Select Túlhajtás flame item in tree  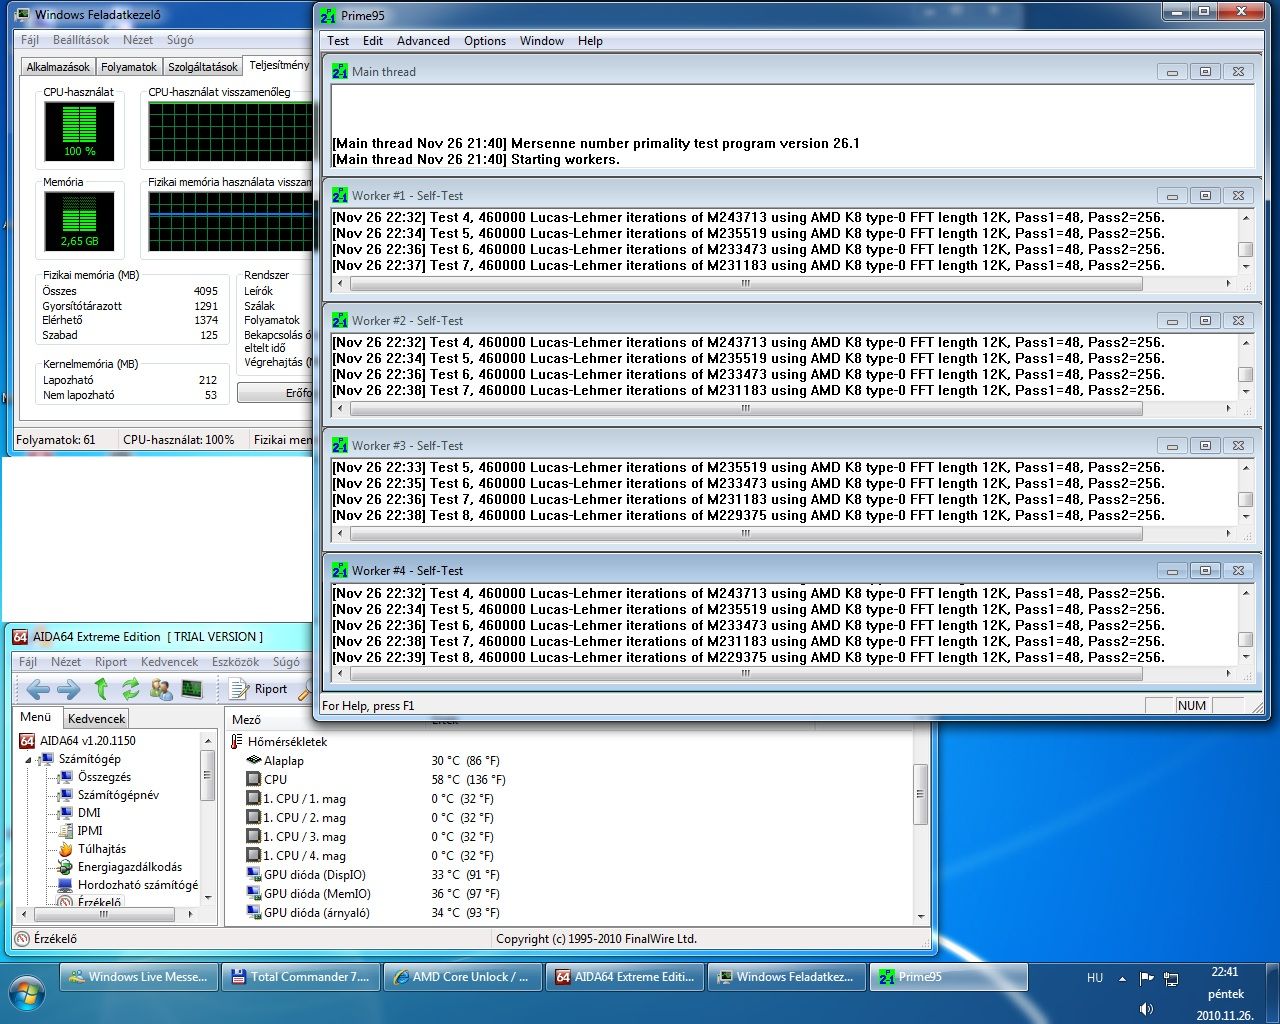[102, 849]
